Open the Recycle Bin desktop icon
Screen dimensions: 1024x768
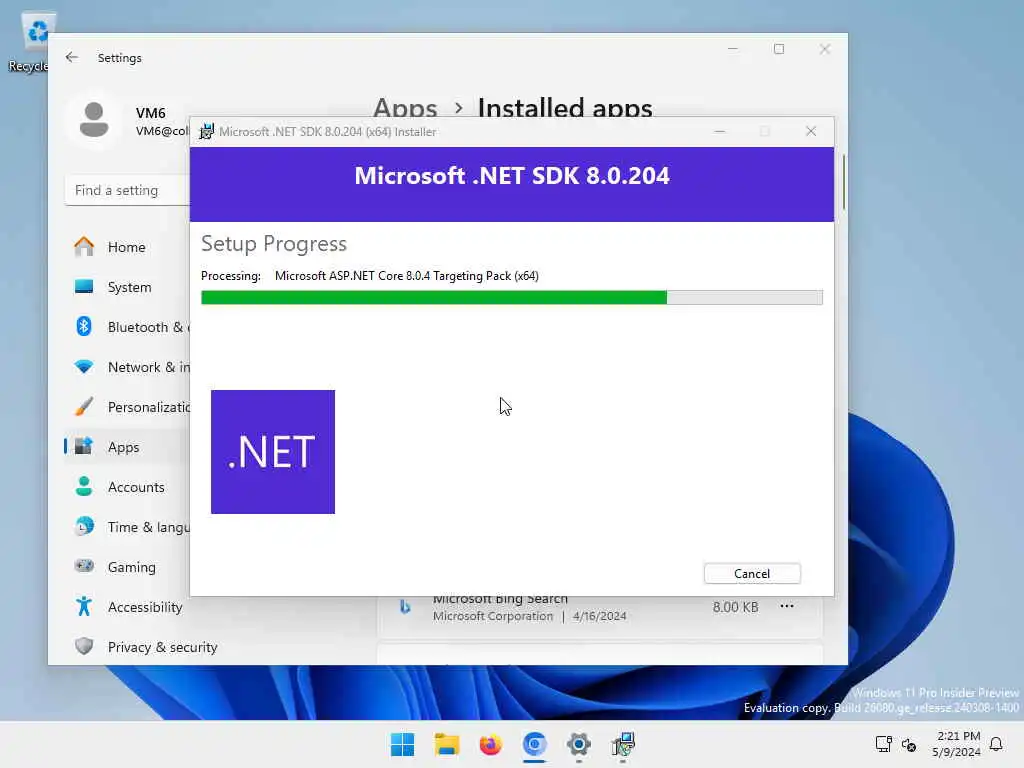coord(31,43)
